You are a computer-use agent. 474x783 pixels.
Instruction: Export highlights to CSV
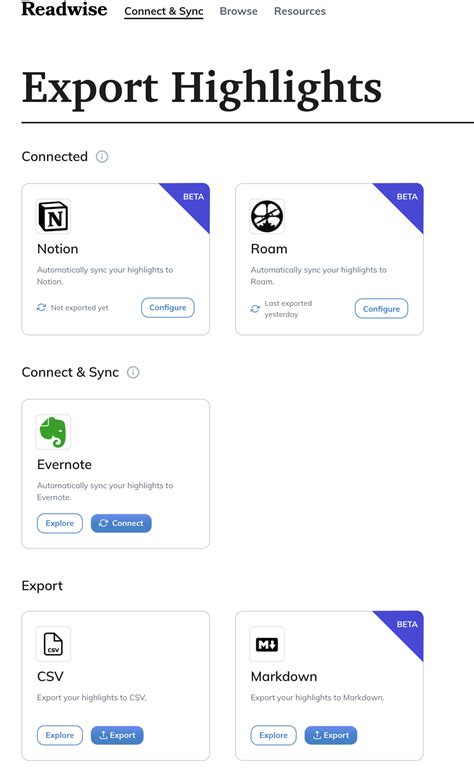(117, 735)
